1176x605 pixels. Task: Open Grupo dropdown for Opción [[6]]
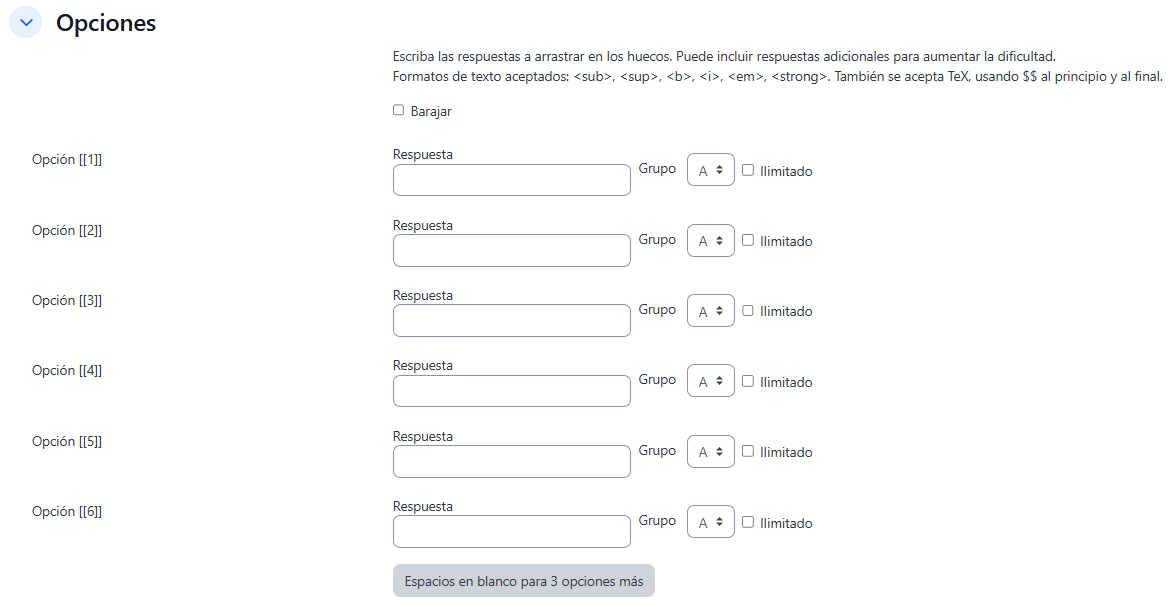[x=710, y=522]
